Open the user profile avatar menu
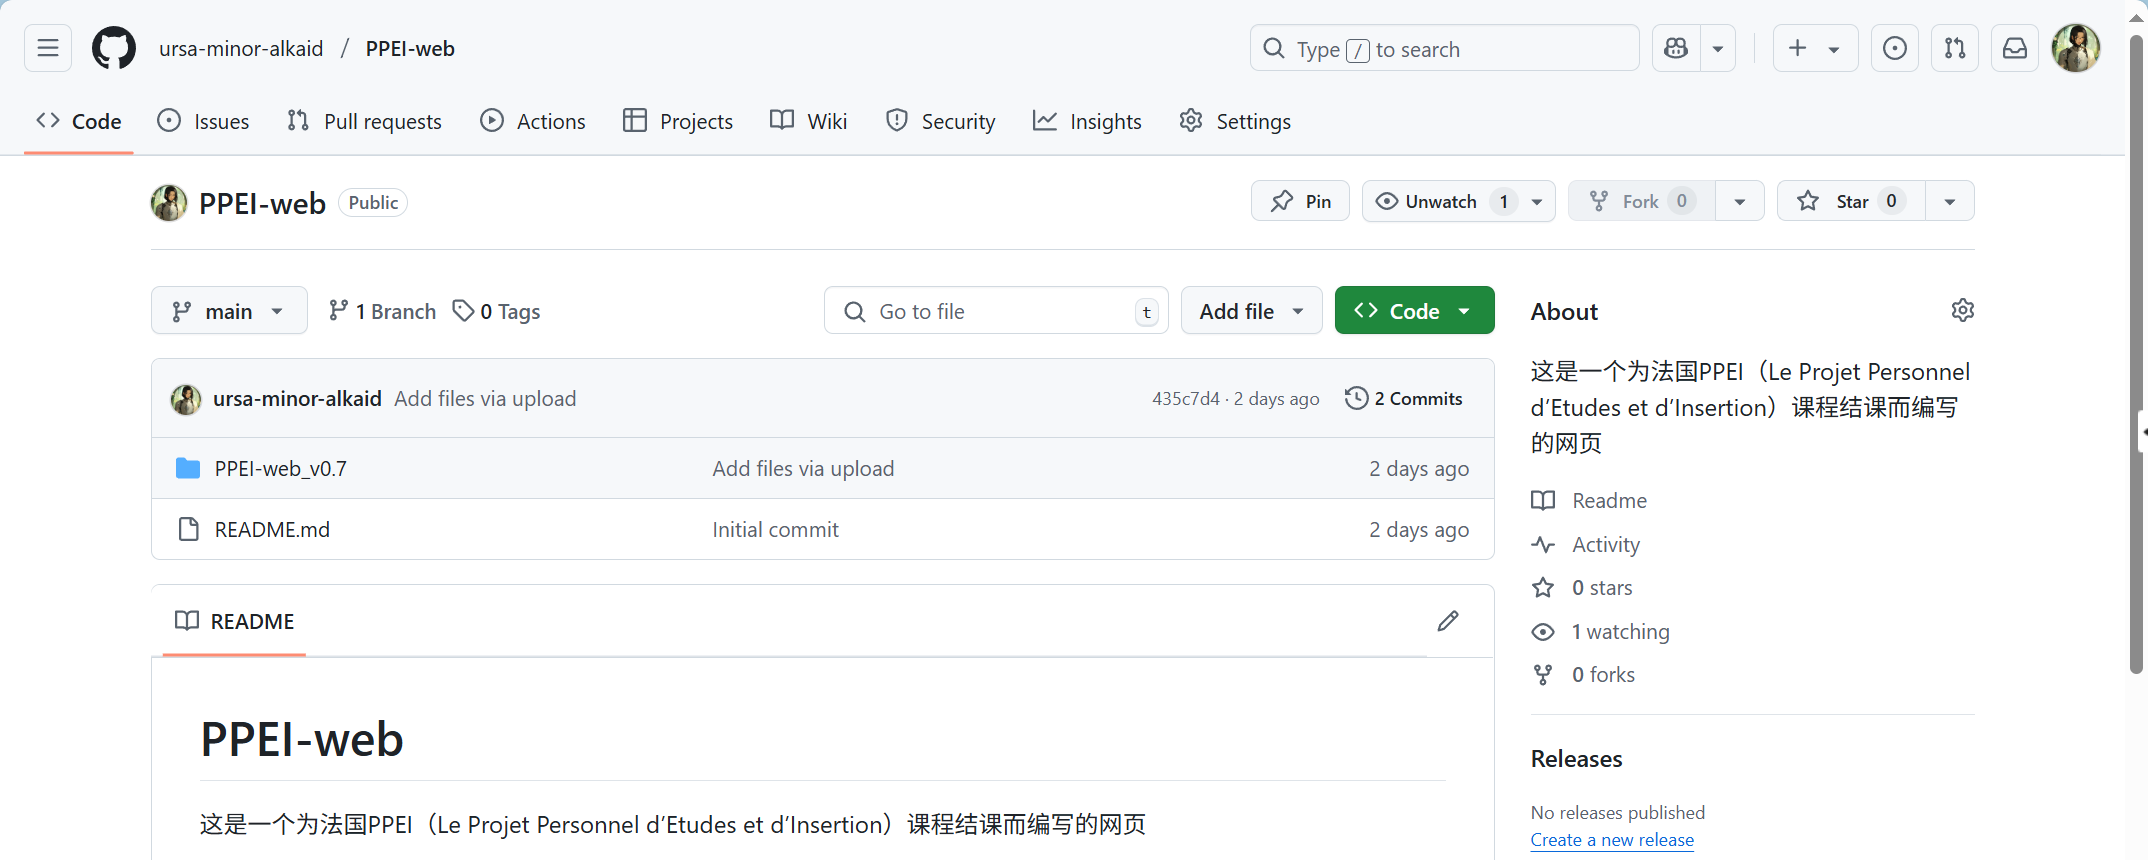This screenshot has width=2148, height=860. [x=2076, y=48]
